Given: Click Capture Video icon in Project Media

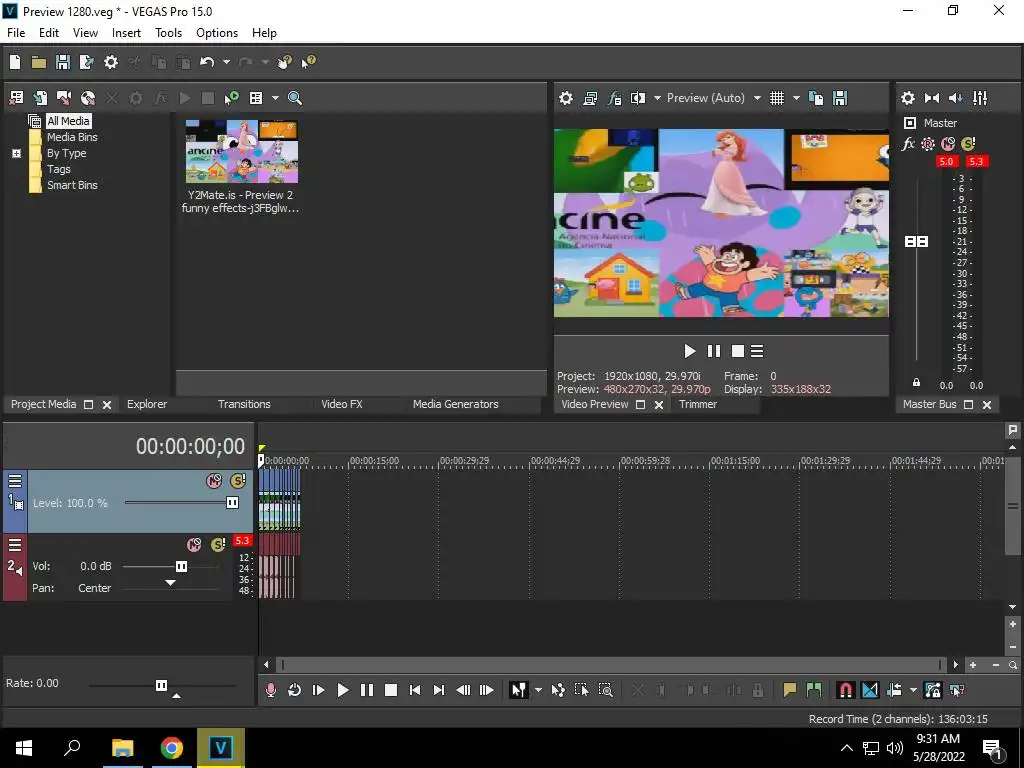Looking at the screenshot, I should coord(64,98).
